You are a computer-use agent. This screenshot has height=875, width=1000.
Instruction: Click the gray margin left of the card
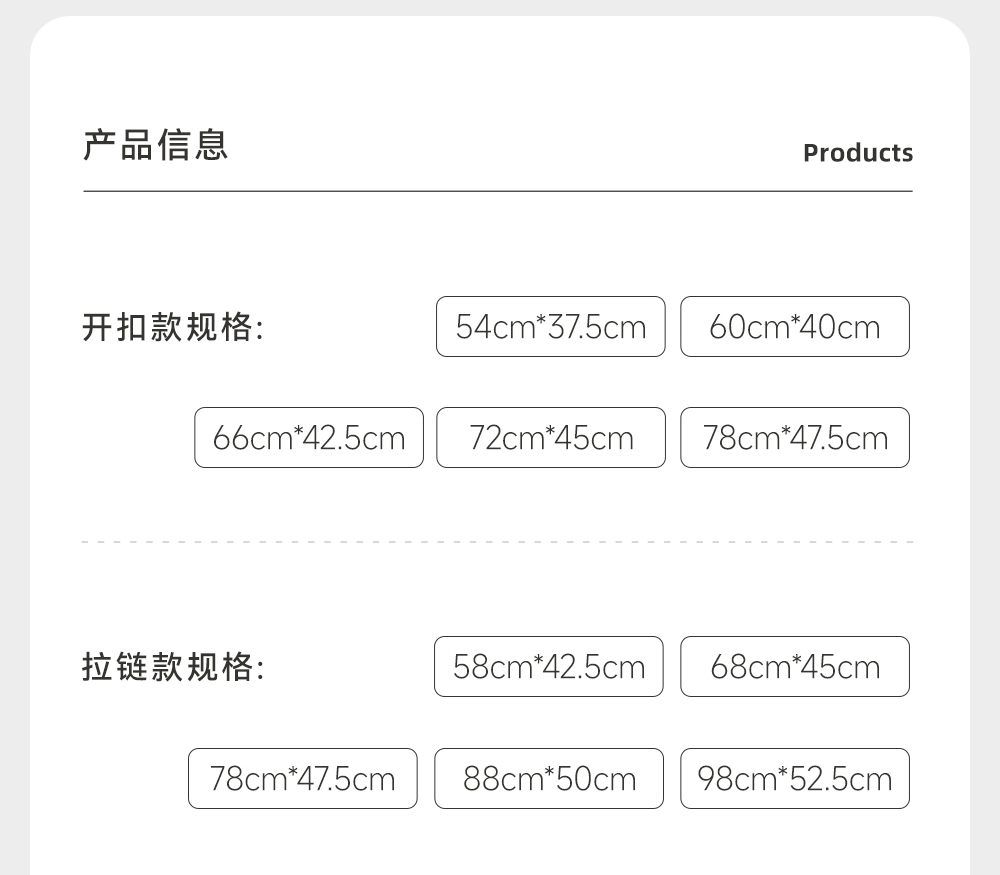(x=14, y=450)
